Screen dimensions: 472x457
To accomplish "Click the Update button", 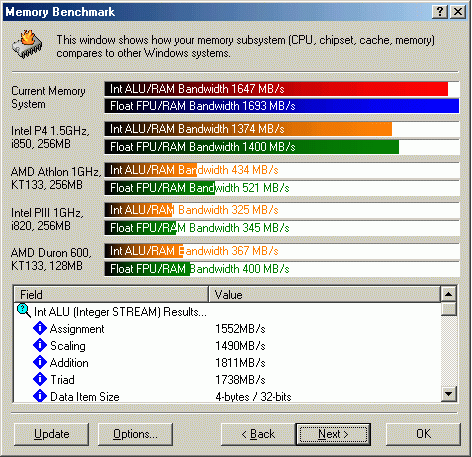I will point(52,434).
